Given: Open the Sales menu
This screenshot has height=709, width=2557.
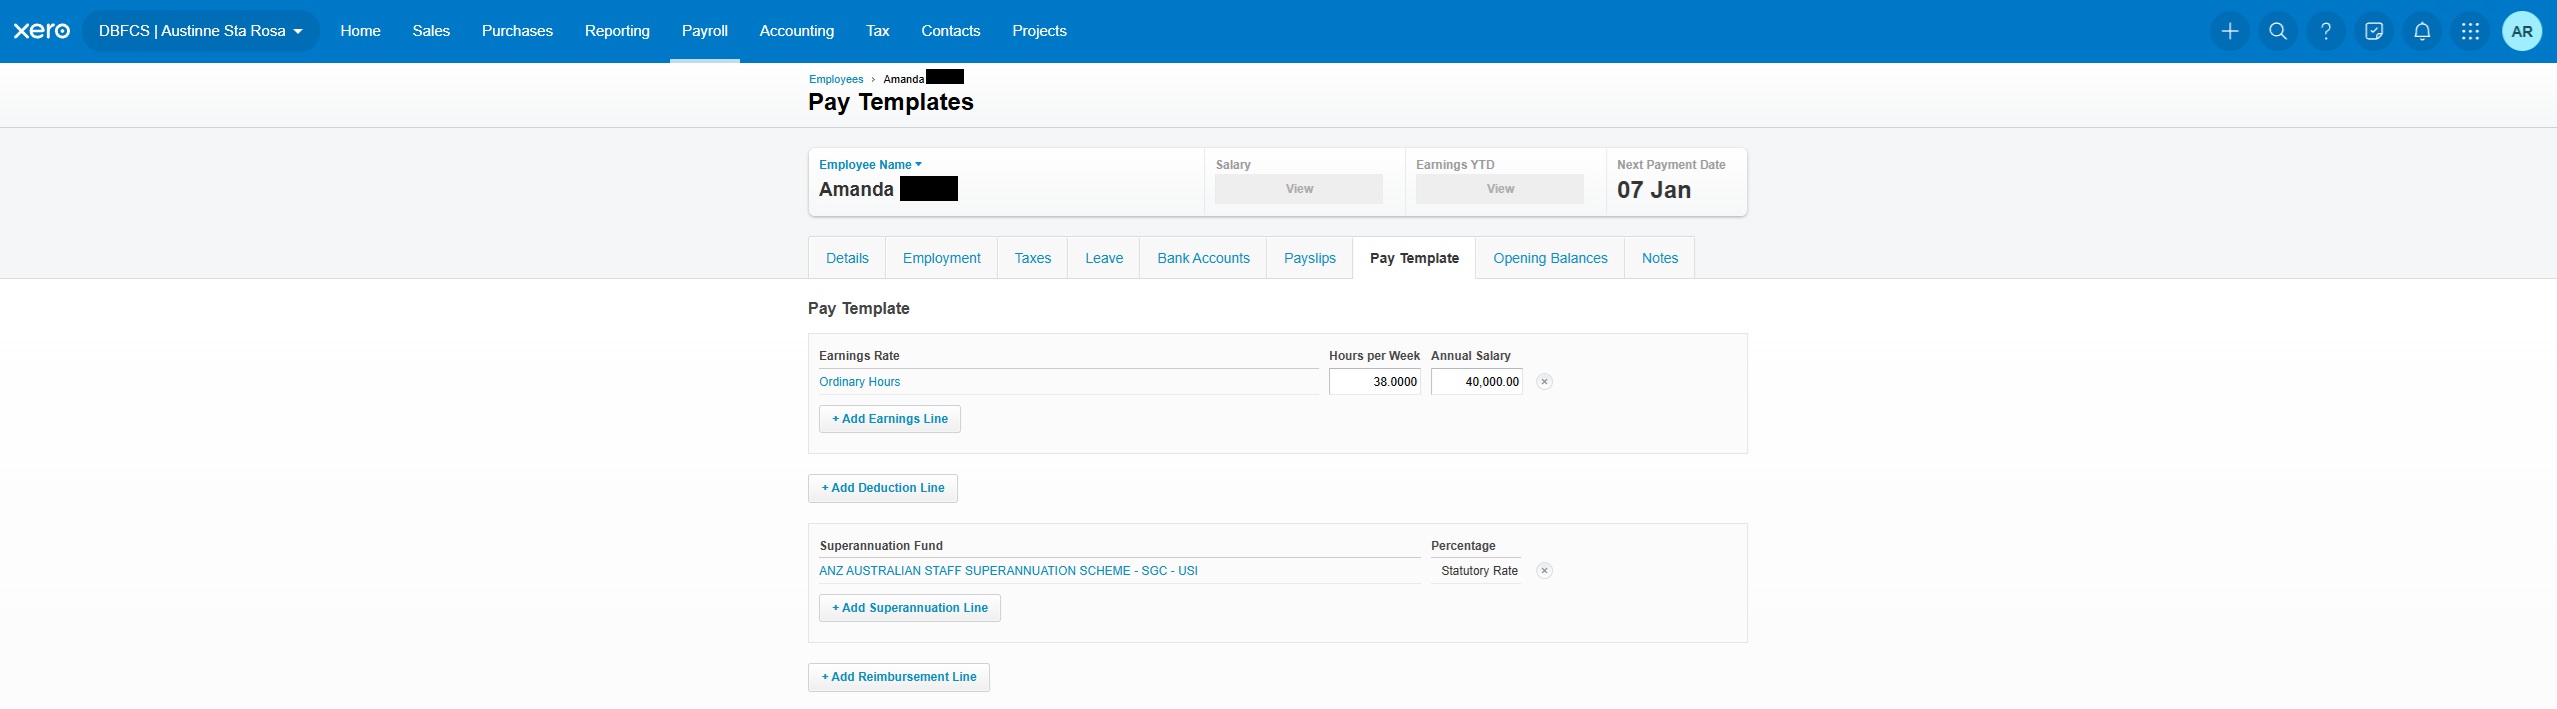Looking at the screenshot, I should (431, 31).
